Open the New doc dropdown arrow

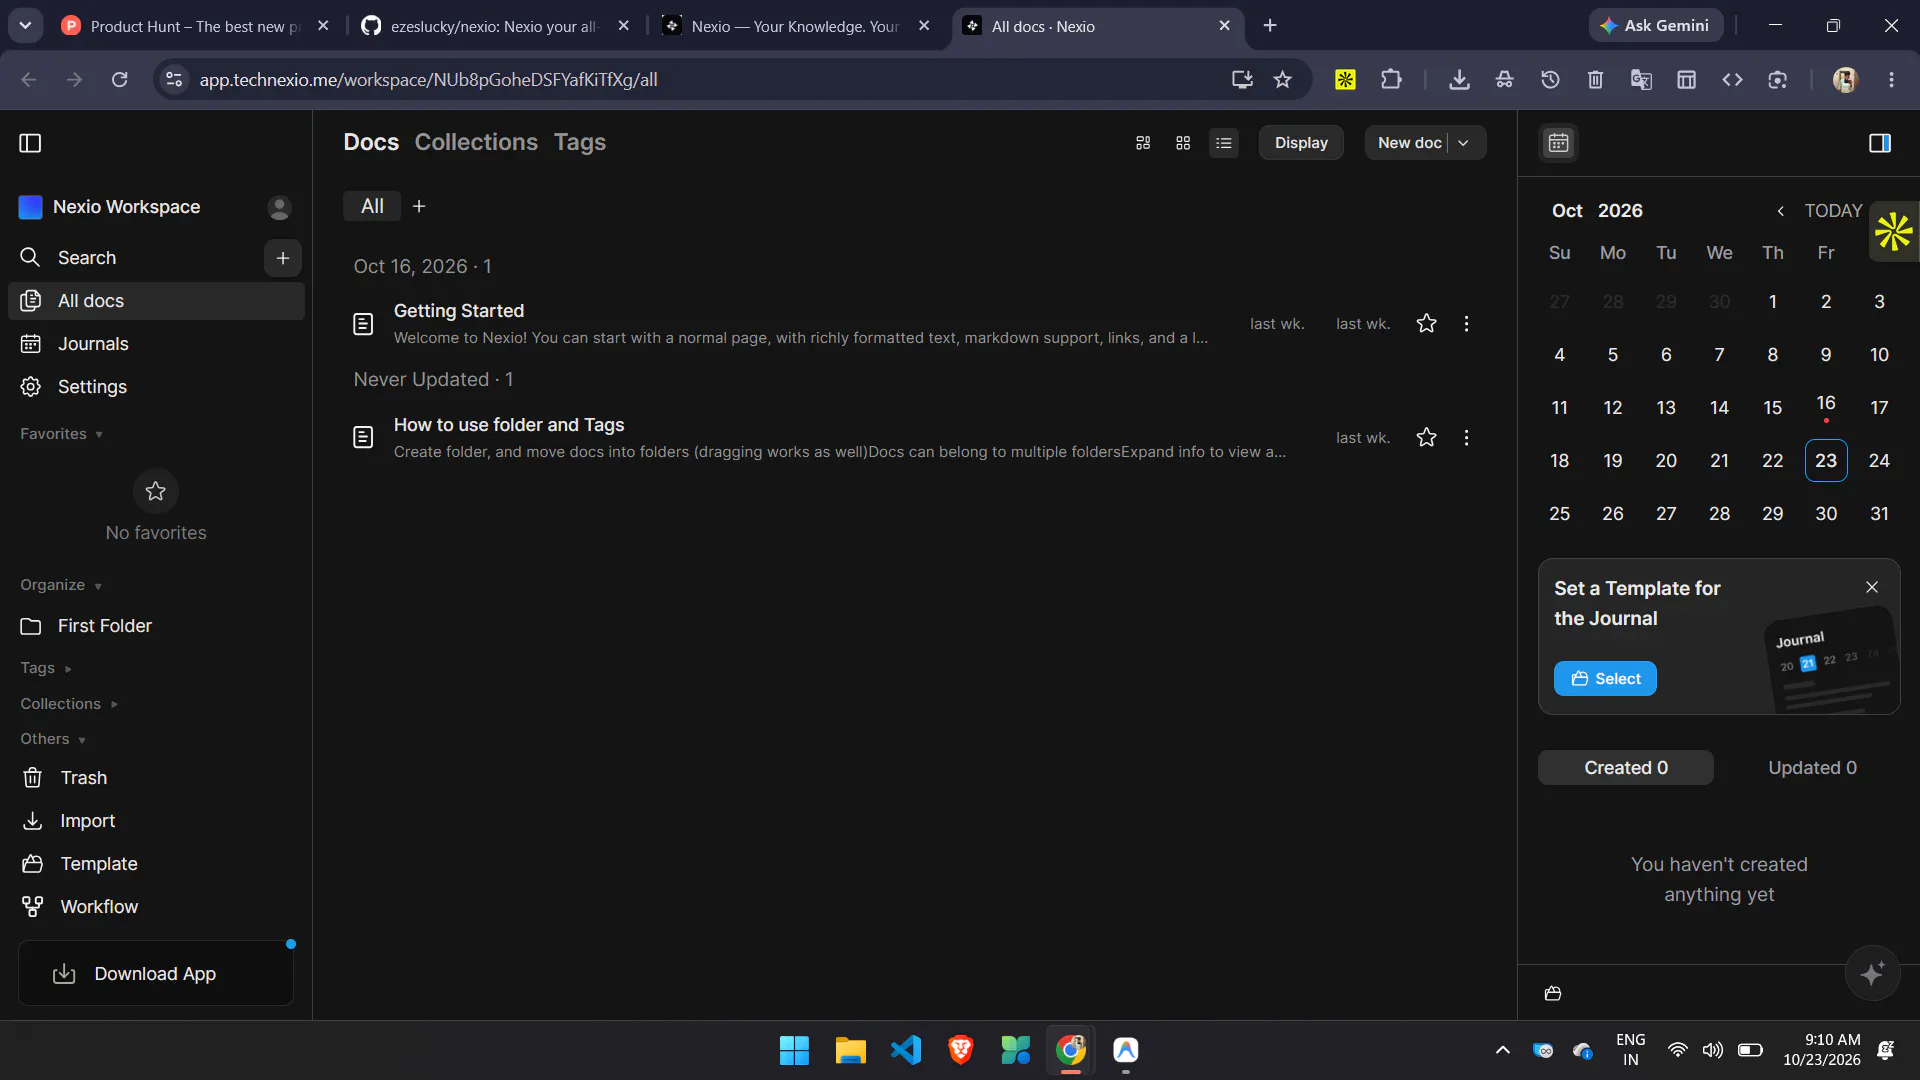tap(1464, 143)
